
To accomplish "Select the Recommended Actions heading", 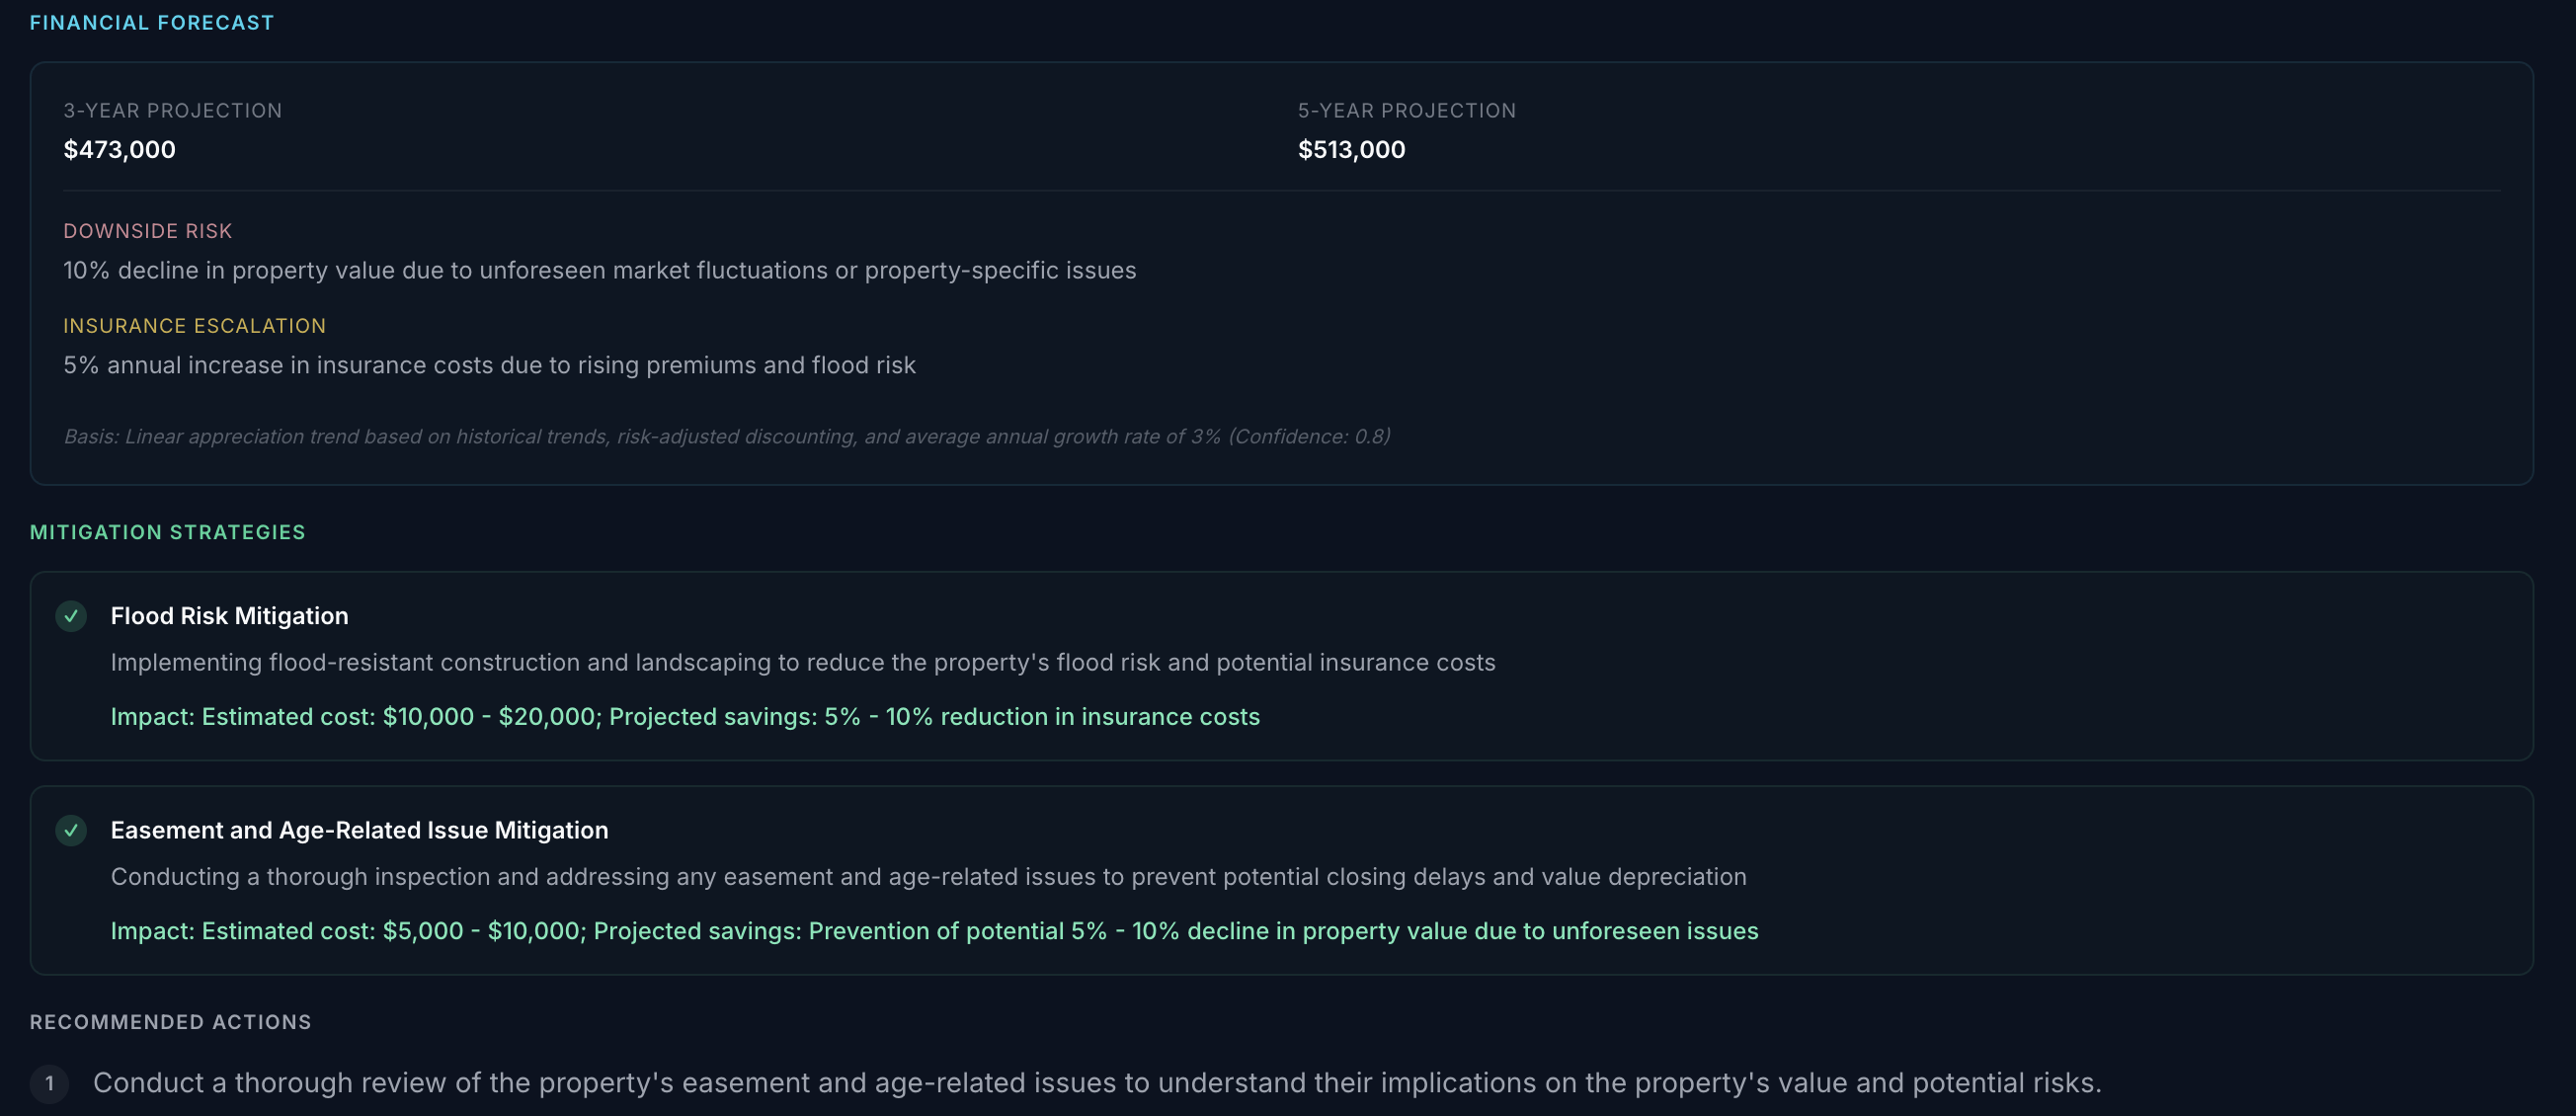I will click(x=171, y=1022).
